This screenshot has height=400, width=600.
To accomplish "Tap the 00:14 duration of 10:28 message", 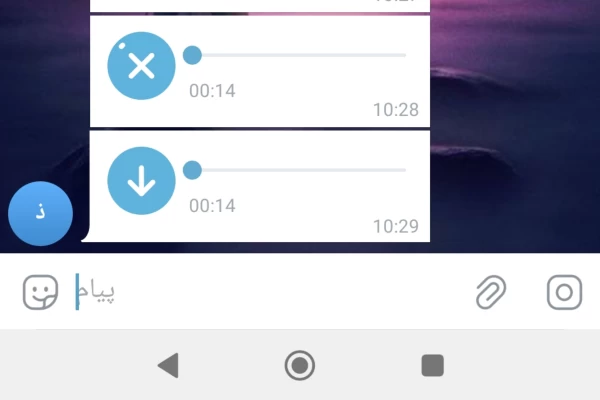I will (212, 91).
